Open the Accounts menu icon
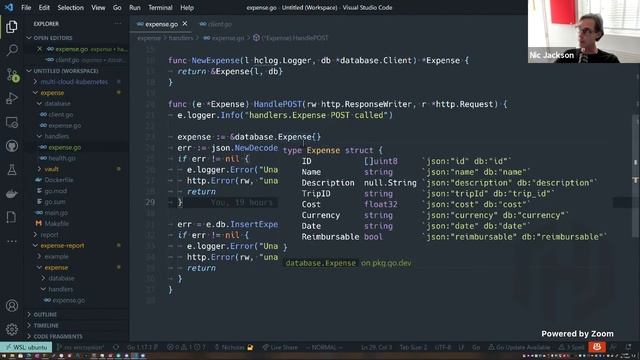This screenshot has width=640, height=360. coord(12,306)
